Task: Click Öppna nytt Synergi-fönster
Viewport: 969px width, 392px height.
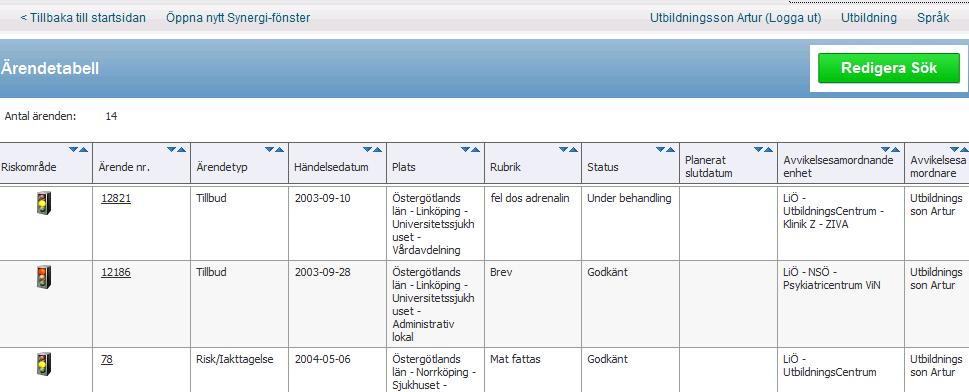Action: 238,18
